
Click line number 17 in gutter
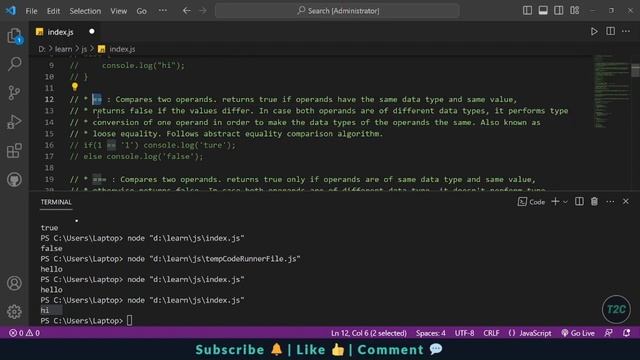(x=49, y=157)
